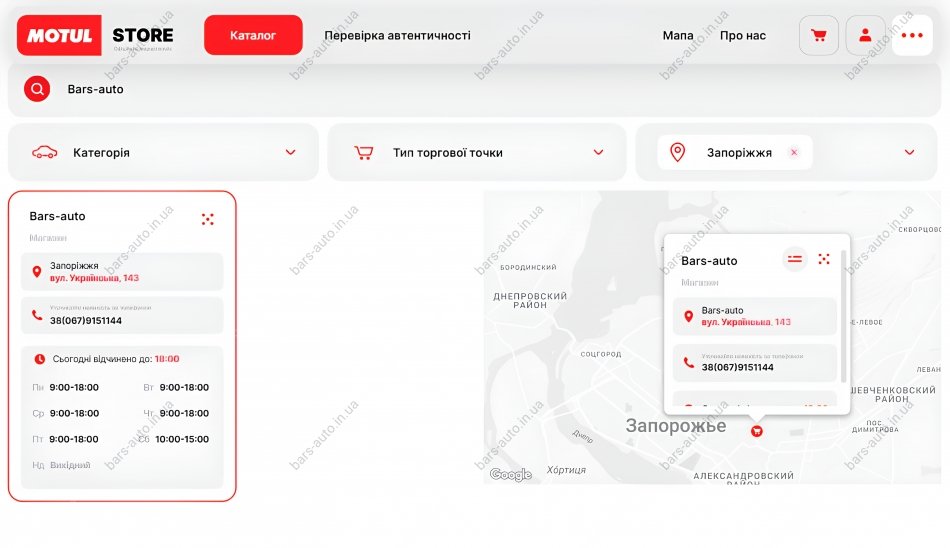The height and width of the screenshot is (548, 950).
Task: Click the Google logo on map
Action: 511,474
